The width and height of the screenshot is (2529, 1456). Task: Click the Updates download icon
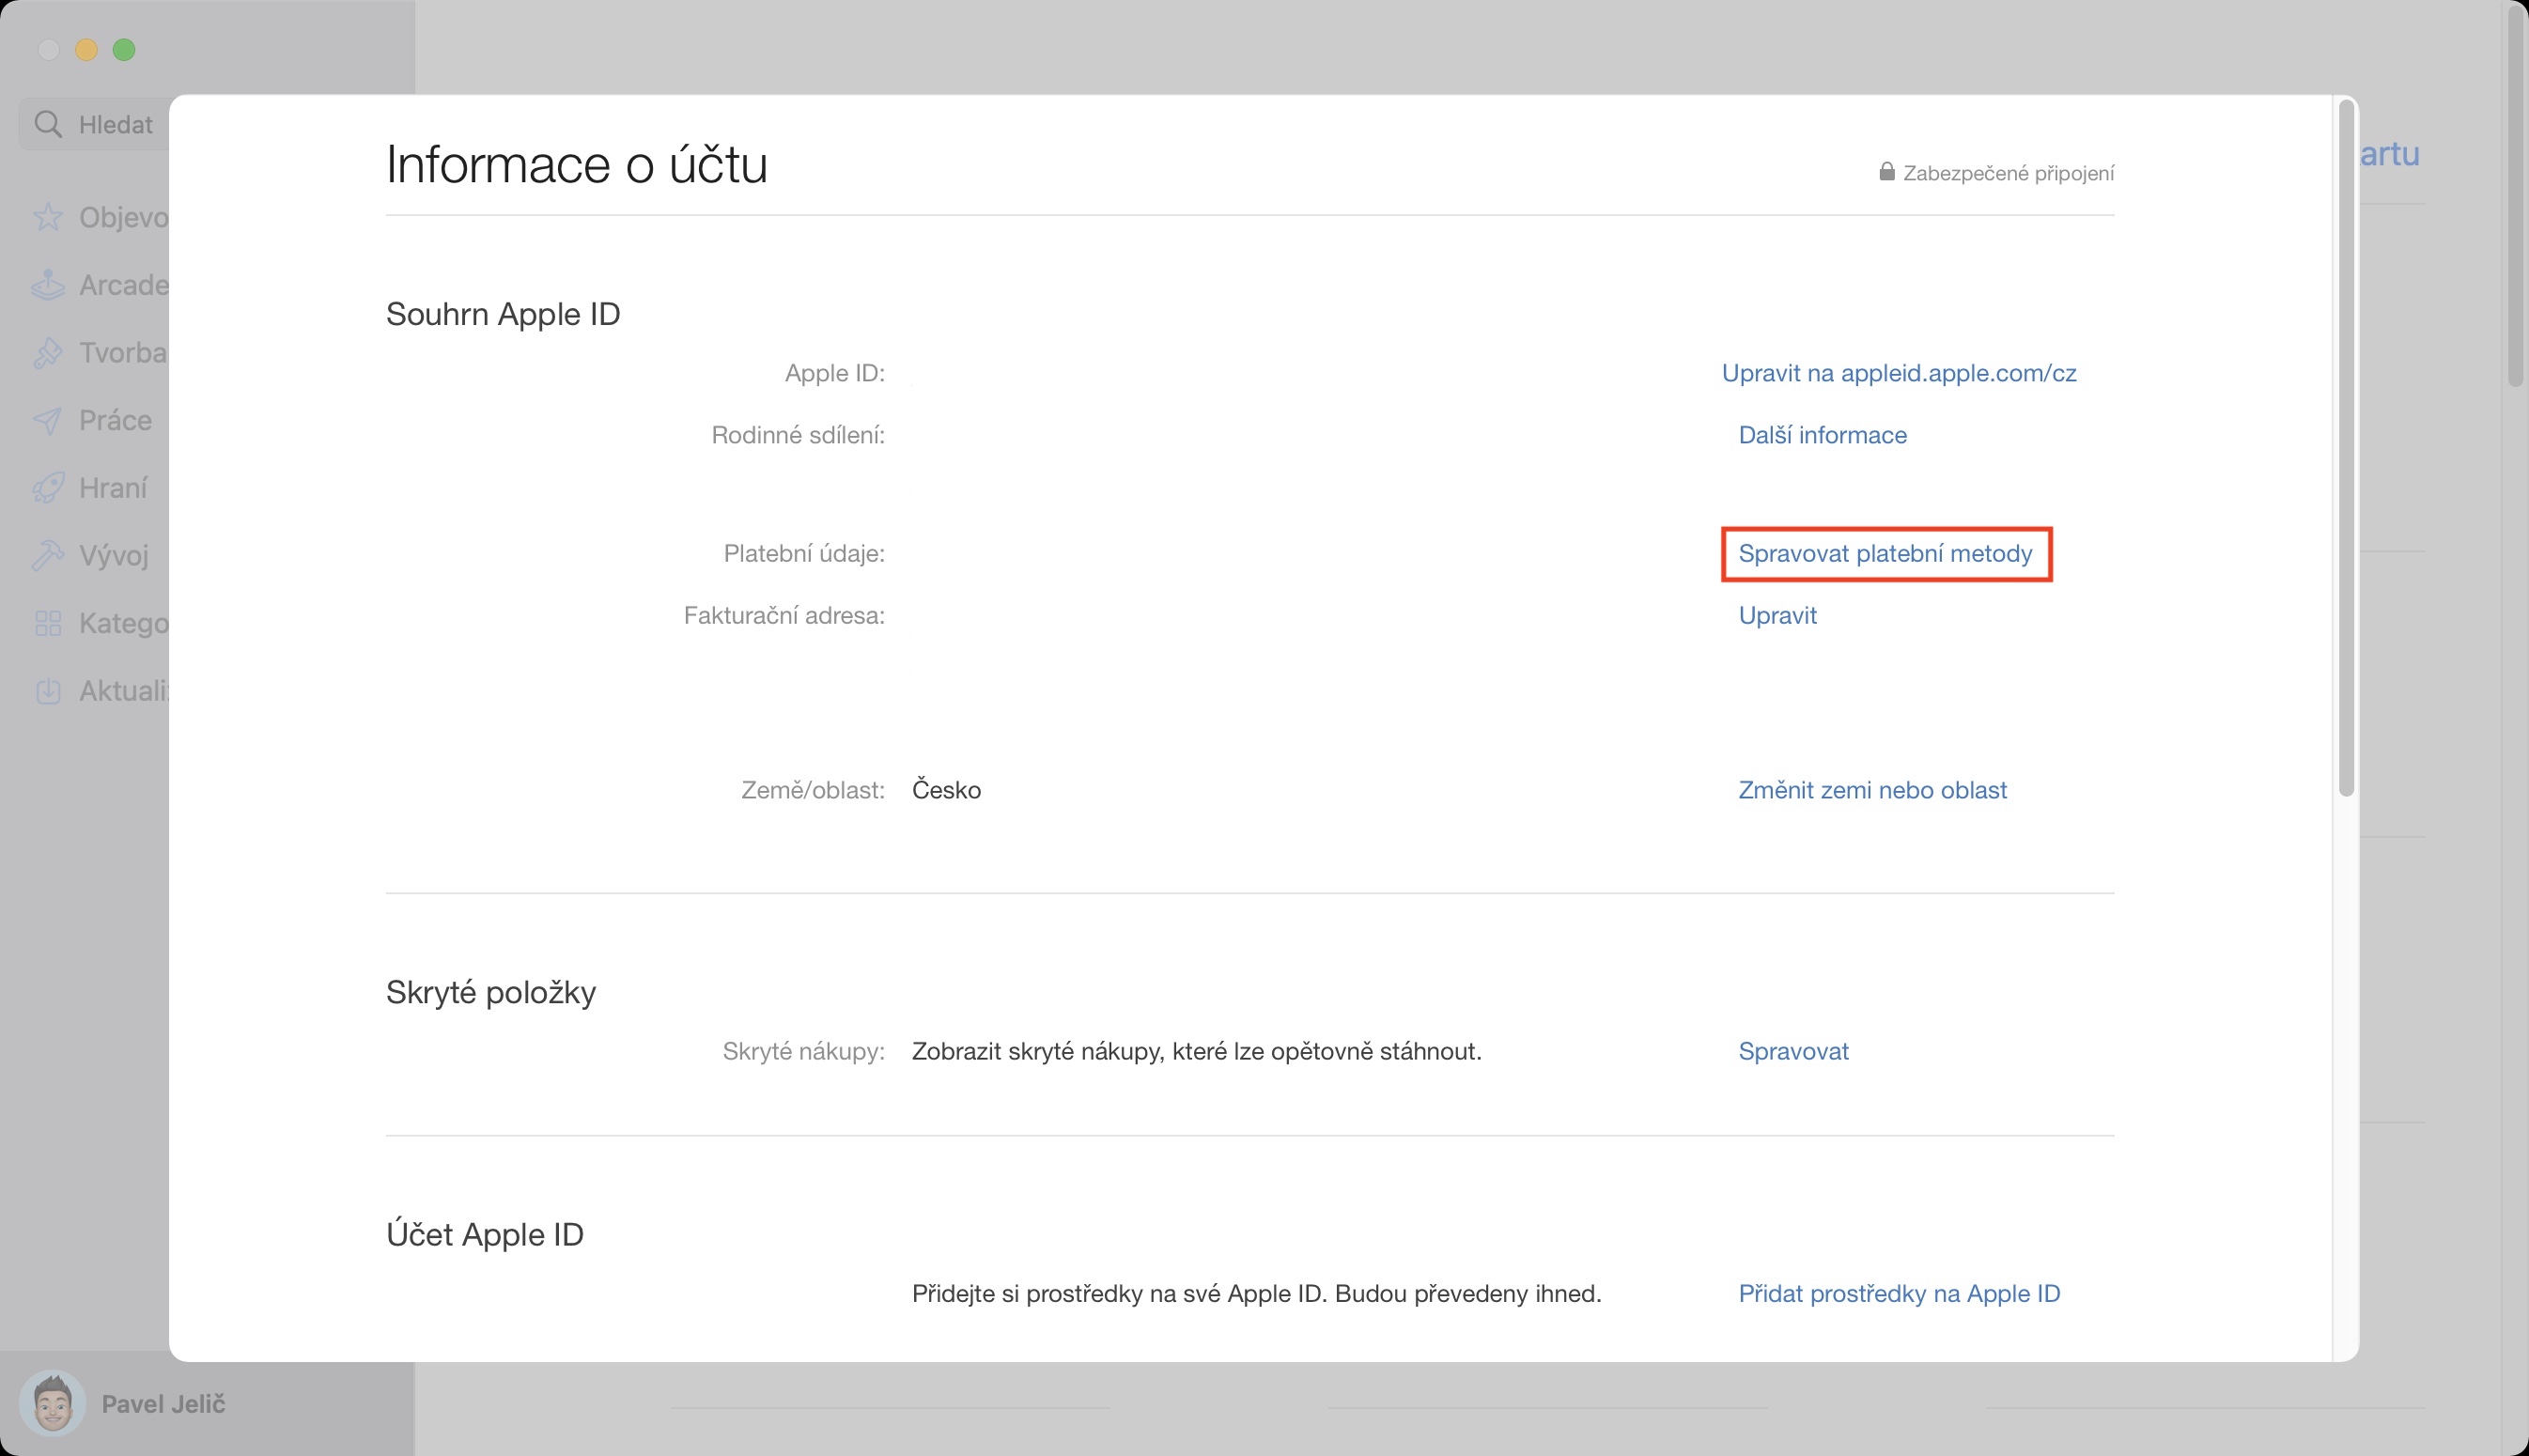[47, 691]
